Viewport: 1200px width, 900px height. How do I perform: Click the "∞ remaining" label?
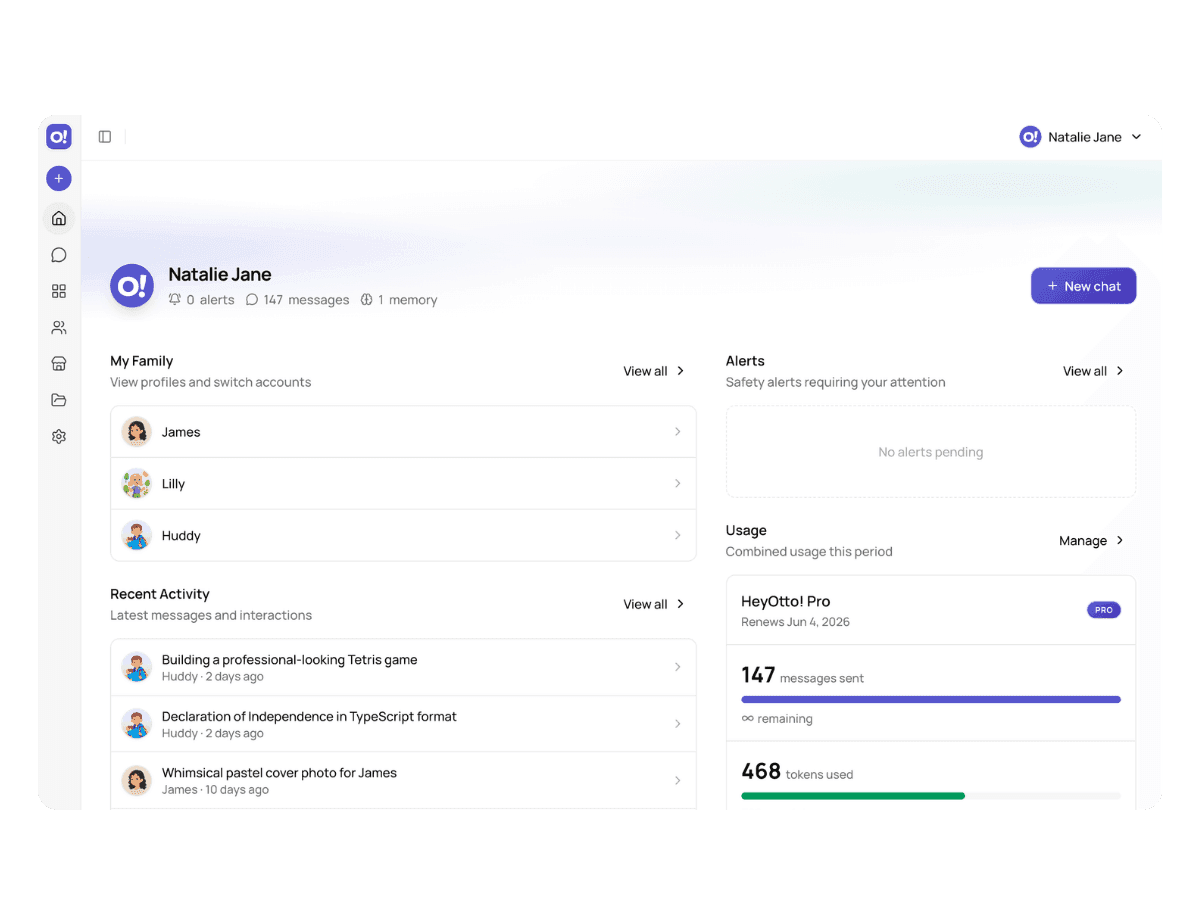[x=777, y=719]
